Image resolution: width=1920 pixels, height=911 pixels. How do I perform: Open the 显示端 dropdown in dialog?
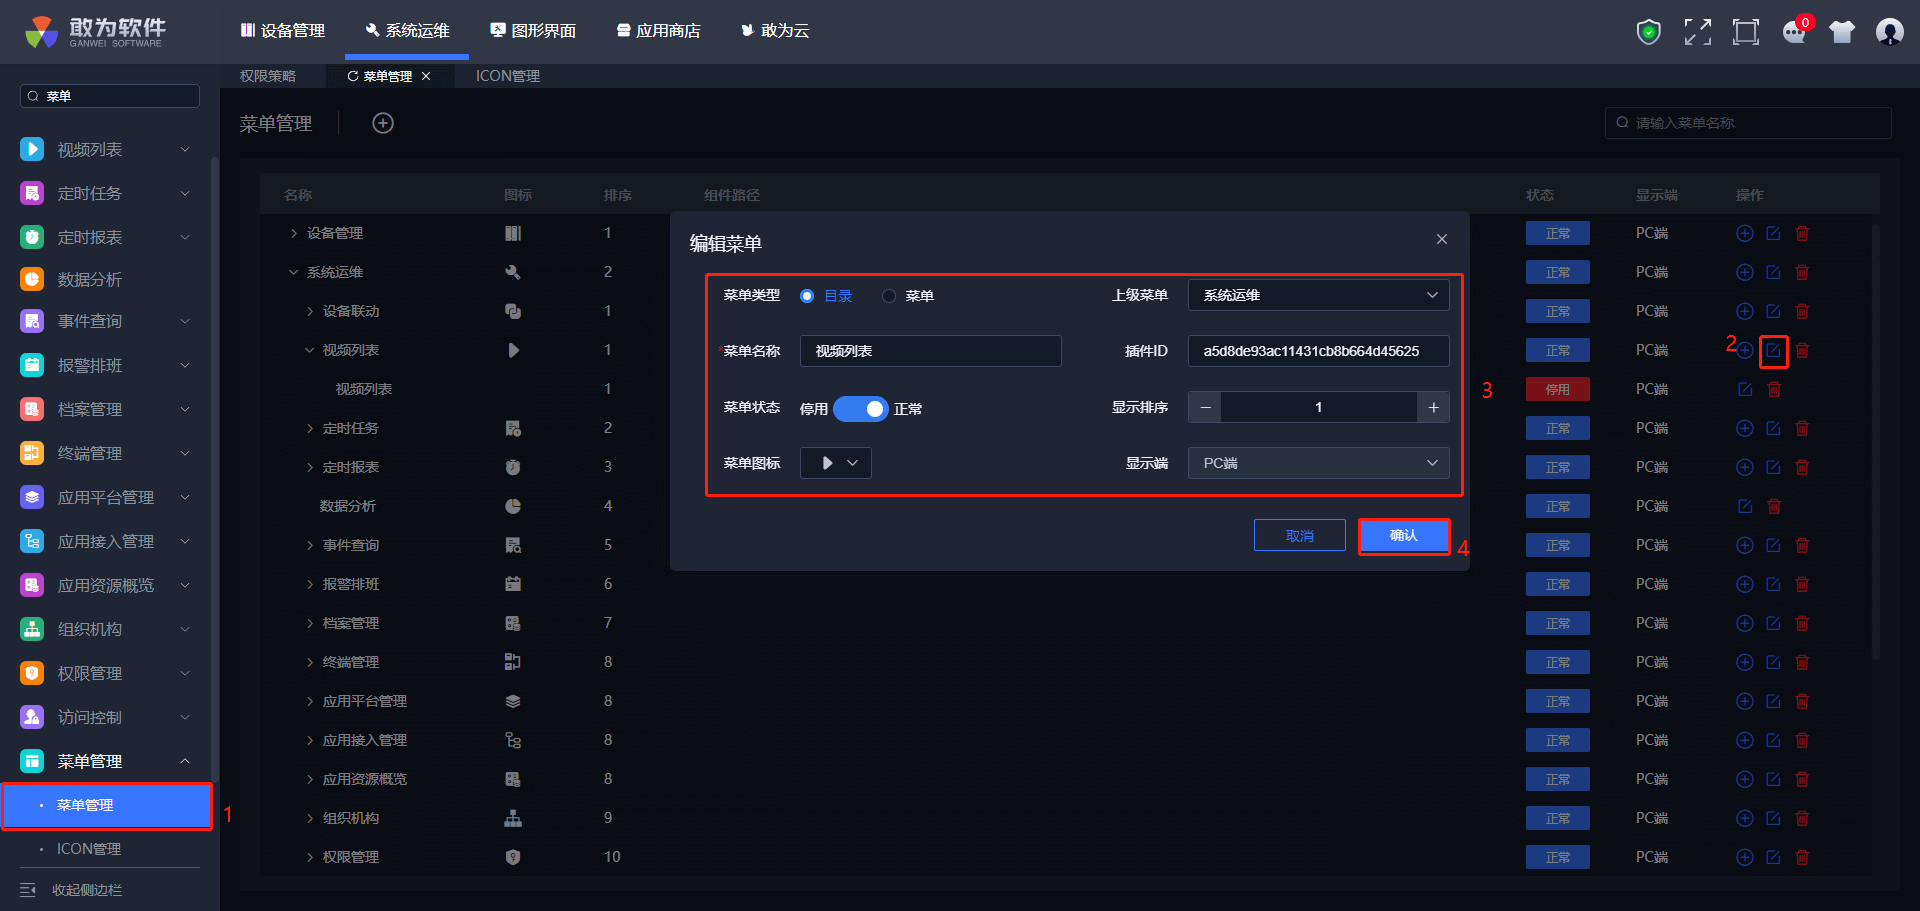[x=1317, y=463]
